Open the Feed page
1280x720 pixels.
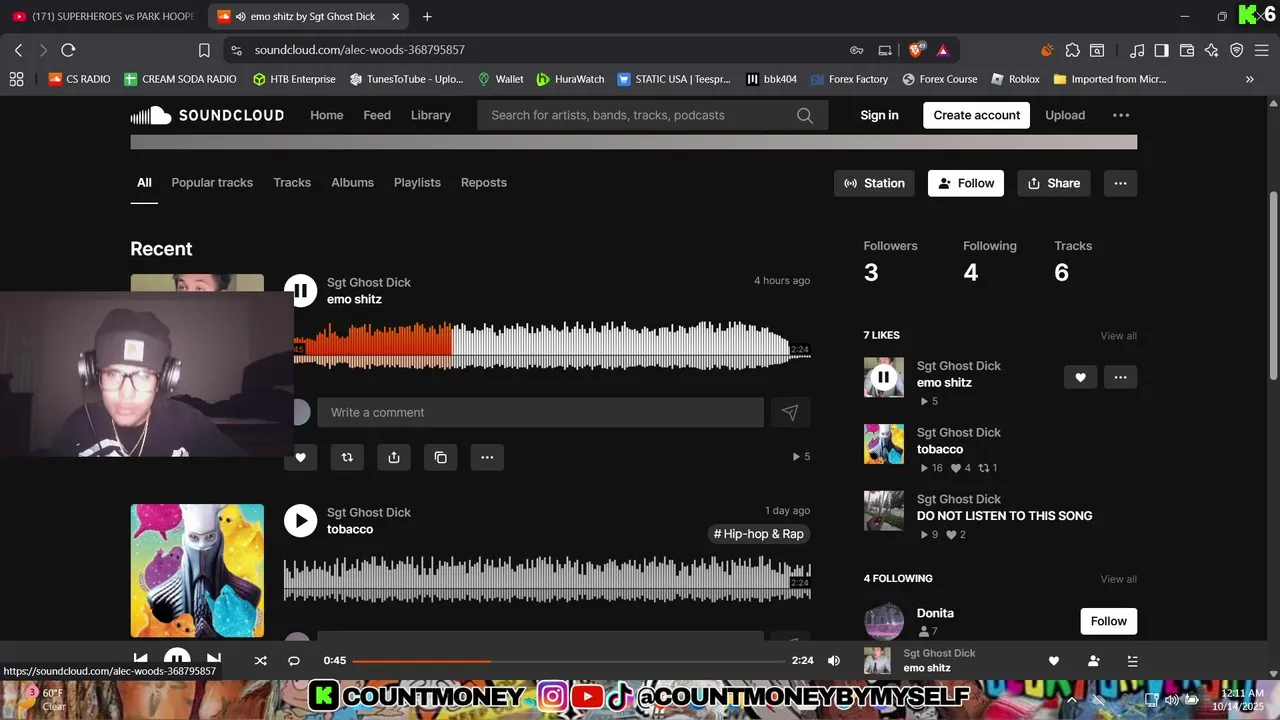tap(377, 115)
